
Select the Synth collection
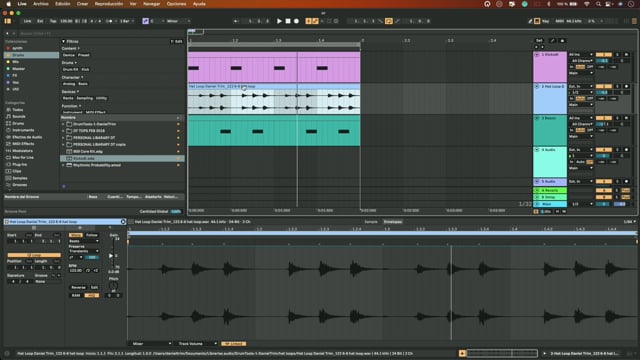(17, 48)
